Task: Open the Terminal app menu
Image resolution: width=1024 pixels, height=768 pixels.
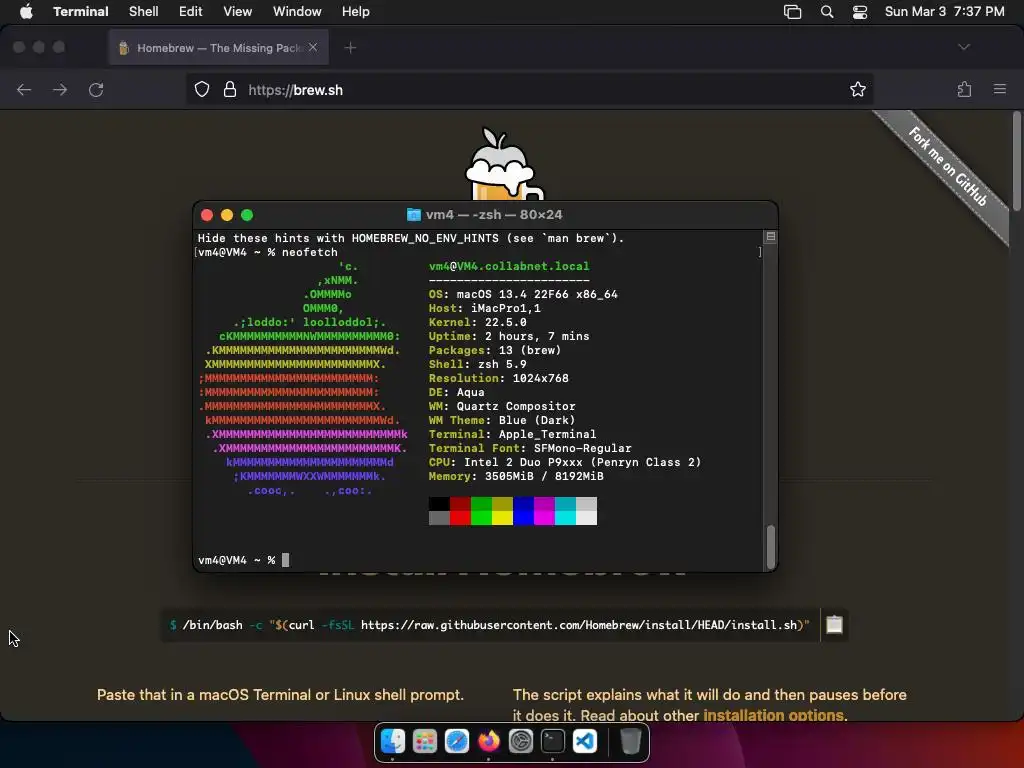Action: tap(80, 12)
